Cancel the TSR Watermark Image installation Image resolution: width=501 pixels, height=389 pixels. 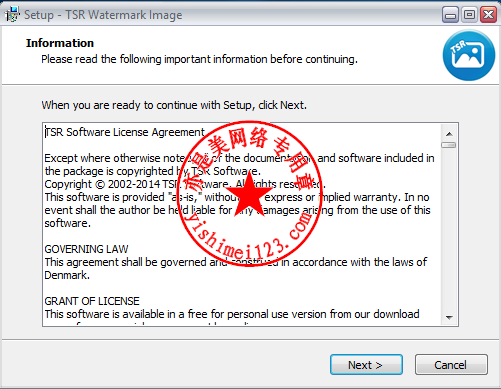coord(451,365)
